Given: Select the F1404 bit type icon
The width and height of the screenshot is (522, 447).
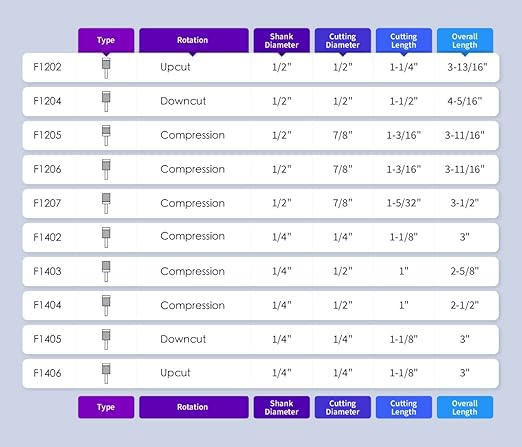Looking at the screenshot, I should click(106, 305).
